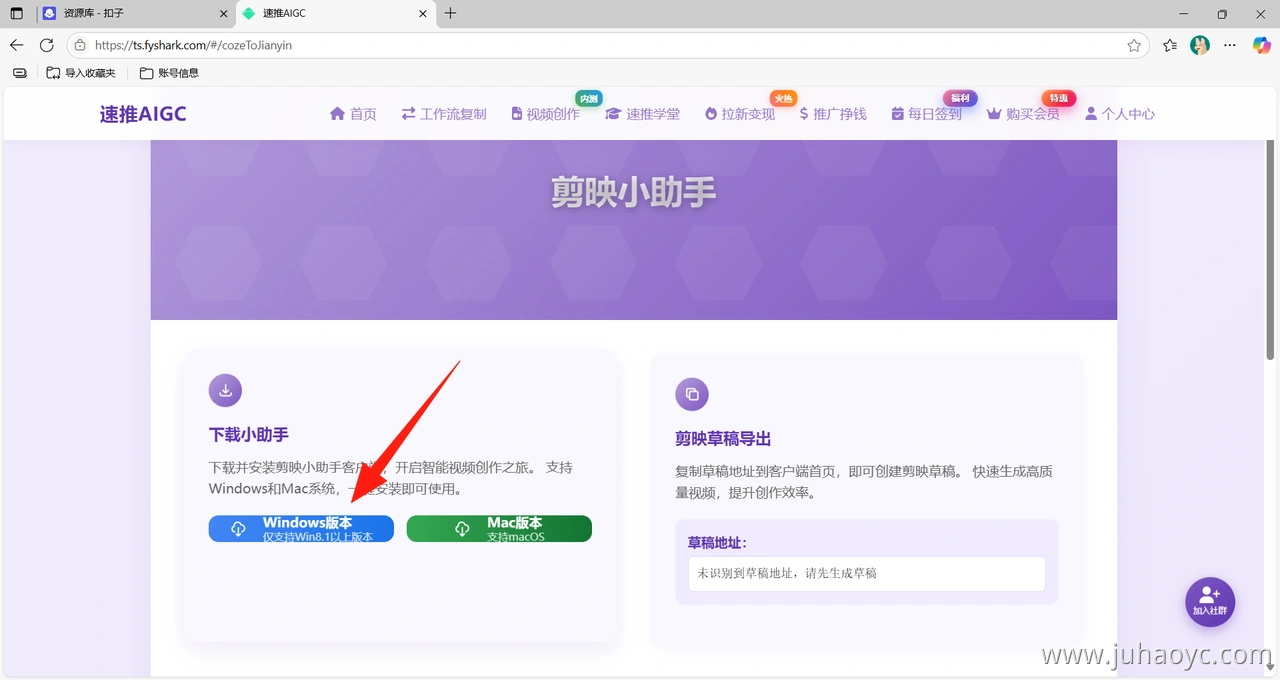Click the browser back arrow
This screenshot has height=680, width=1280.
tap(16, 45)
